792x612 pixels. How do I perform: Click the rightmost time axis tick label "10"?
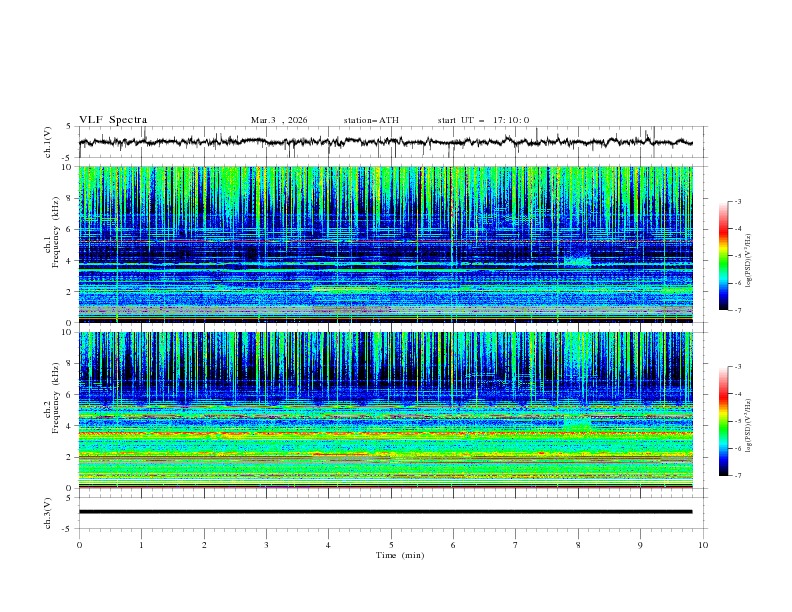pos(703,545)
